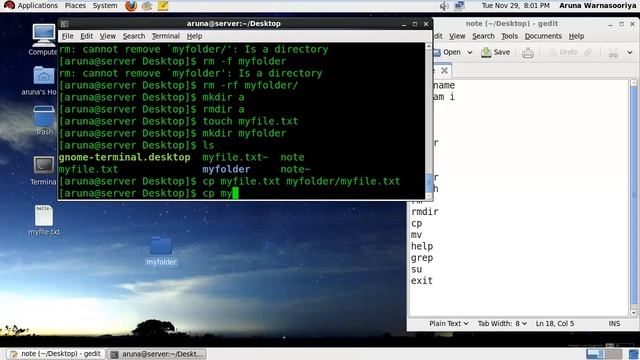Image resolution: width=640 pixels, height=360 pixels.
Task: Launch the mail client panel icon
Action: point(147,6)
